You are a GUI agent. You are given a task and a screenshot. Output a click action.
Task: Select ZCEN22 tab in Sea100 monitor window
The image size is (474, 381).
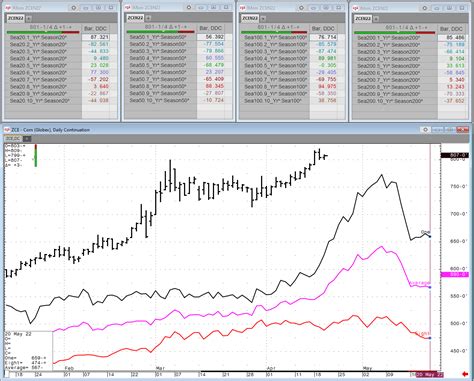click(x=250, y=18)
